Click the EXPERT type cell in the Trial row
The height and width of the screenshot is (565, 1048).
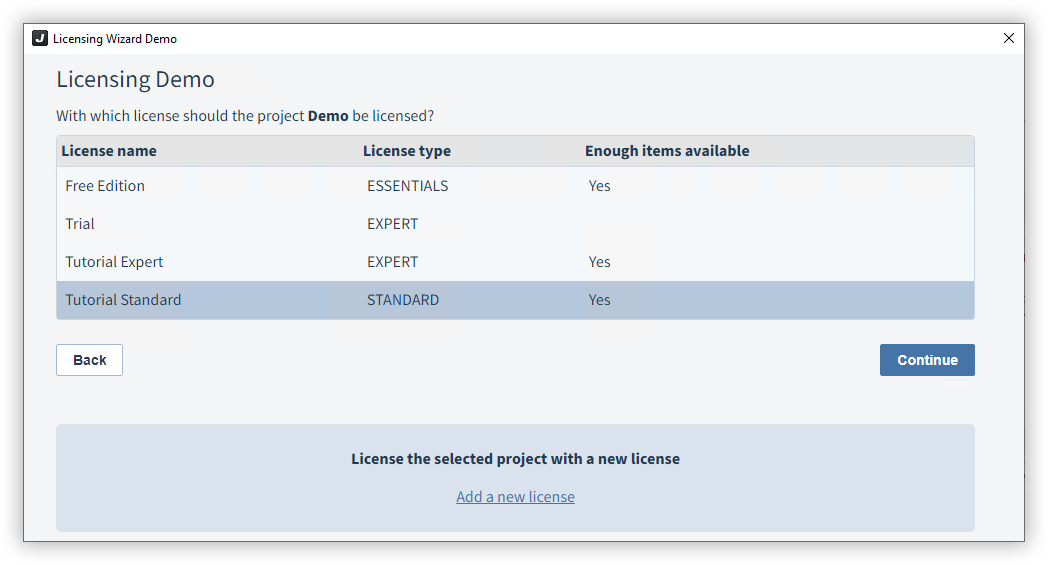(392, 224)
